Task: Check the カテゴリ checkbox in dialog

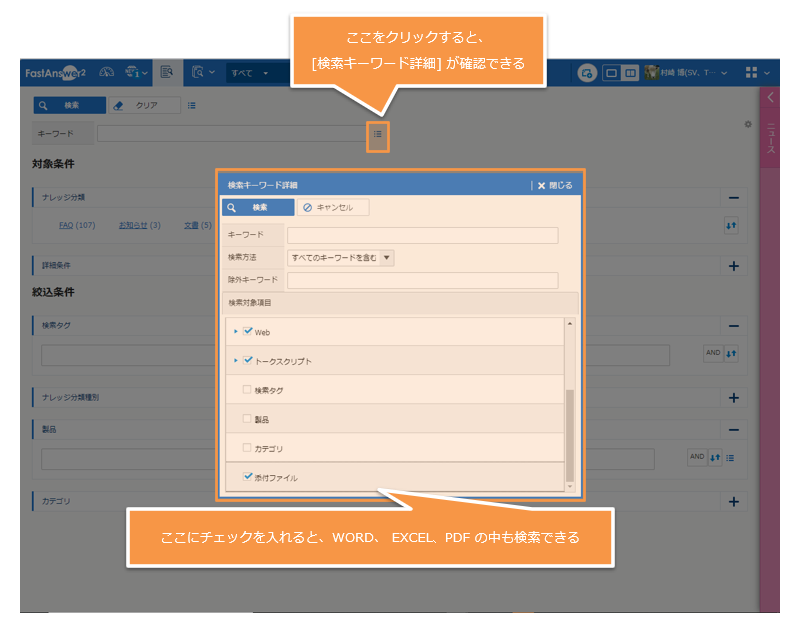Action: tap(247, 447)
